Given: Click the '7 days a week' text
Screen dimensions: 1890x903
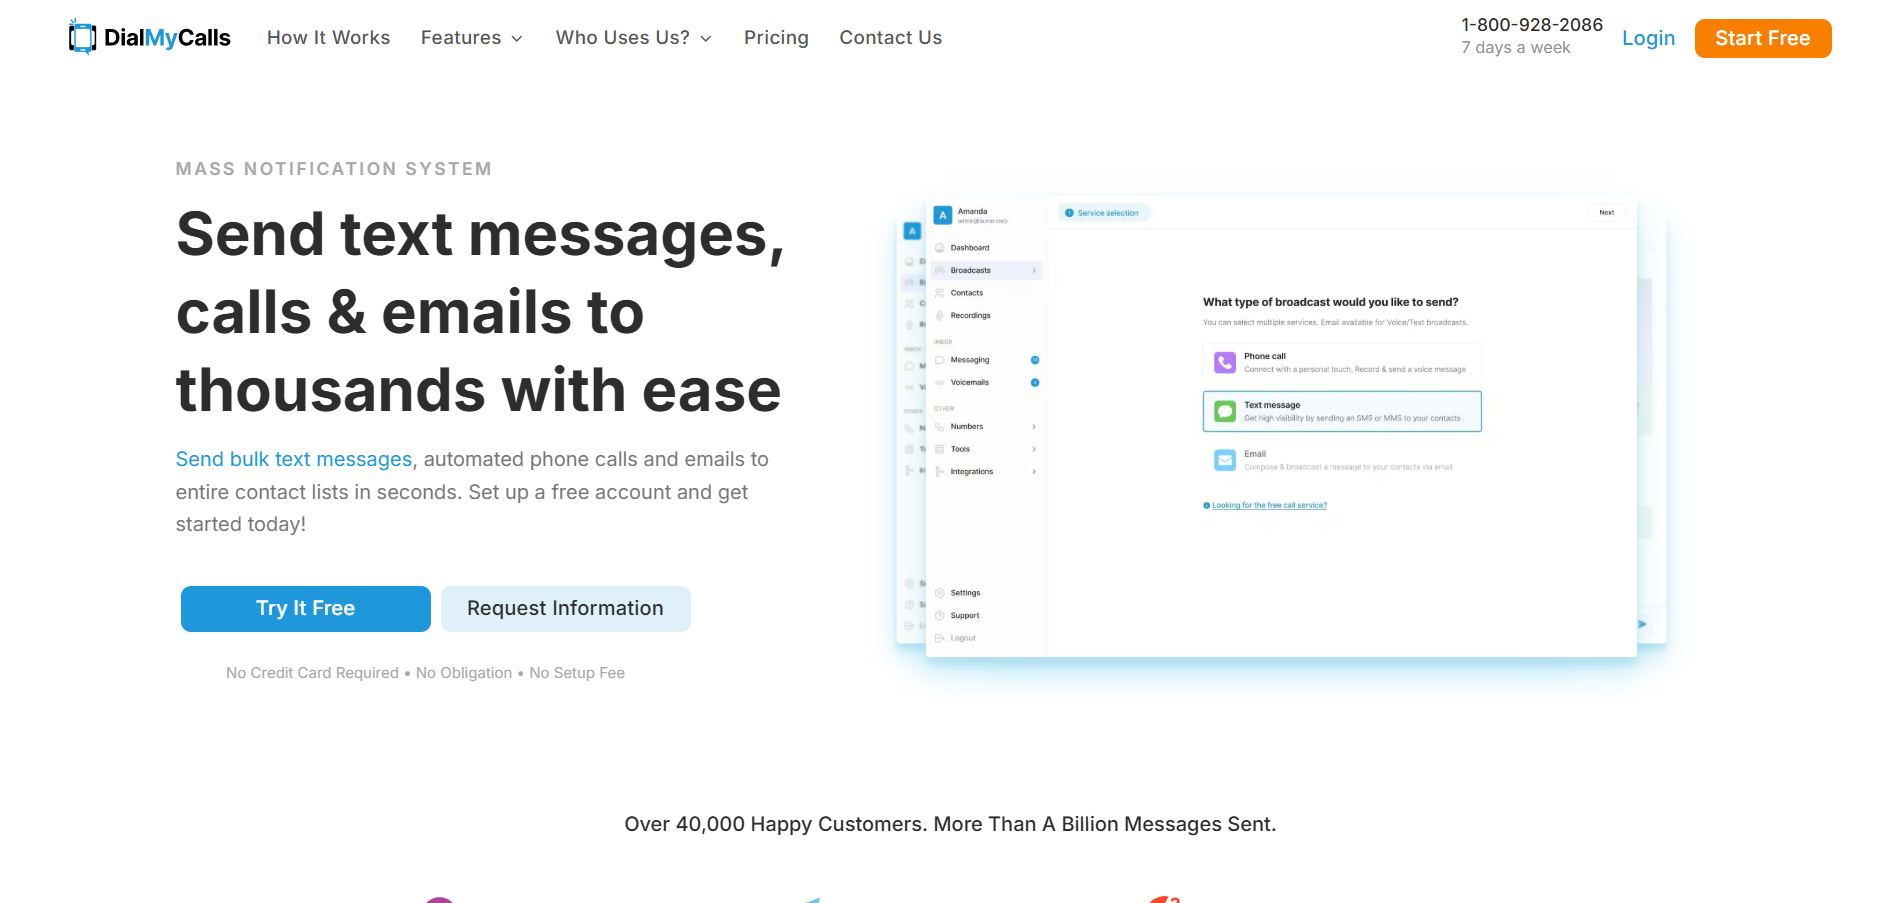Looking at the screenshot, I should 1515,48.
